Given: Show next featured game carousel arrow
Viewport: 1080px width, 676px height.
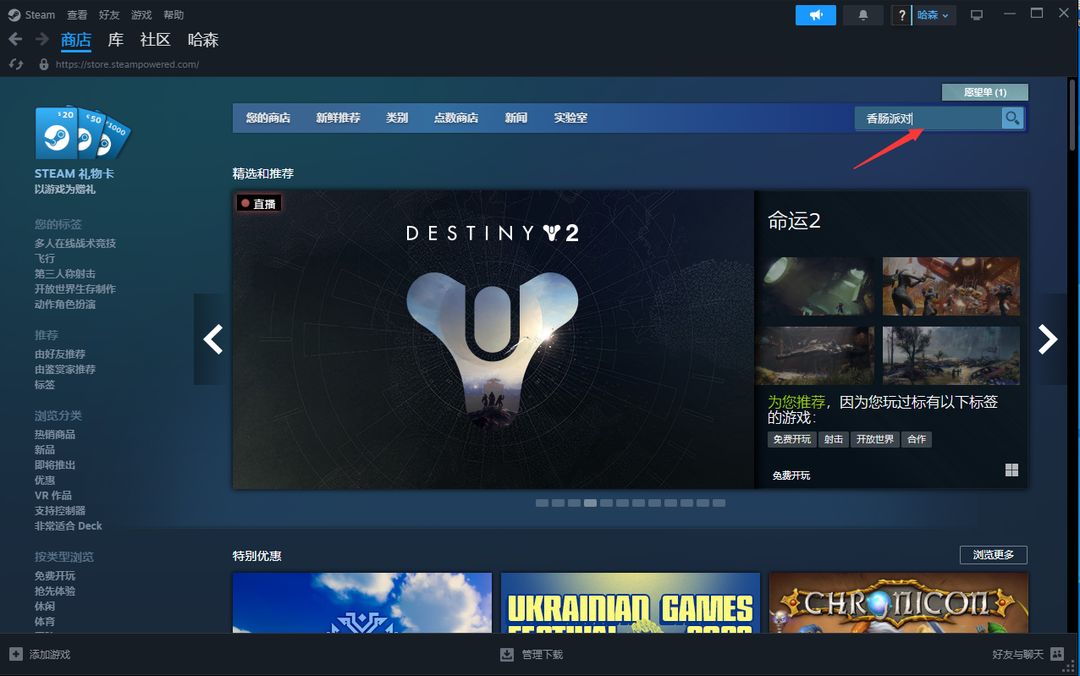Looking at the screenshot, I should click(x=1048, y=339).
